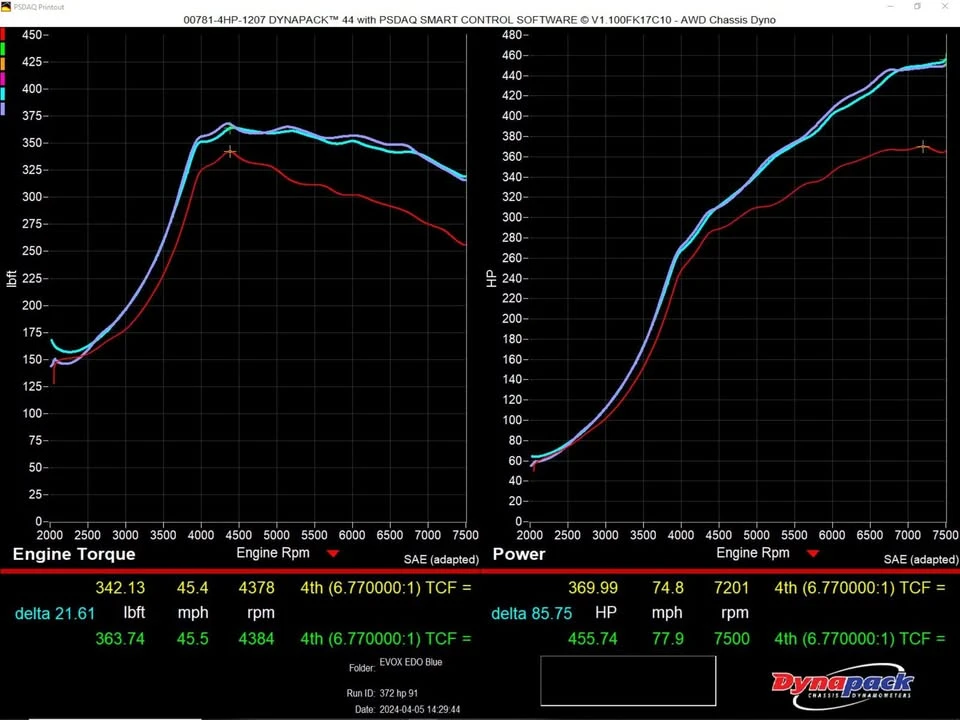Click the SAE (adapted) label under power graph

point(921,559)
